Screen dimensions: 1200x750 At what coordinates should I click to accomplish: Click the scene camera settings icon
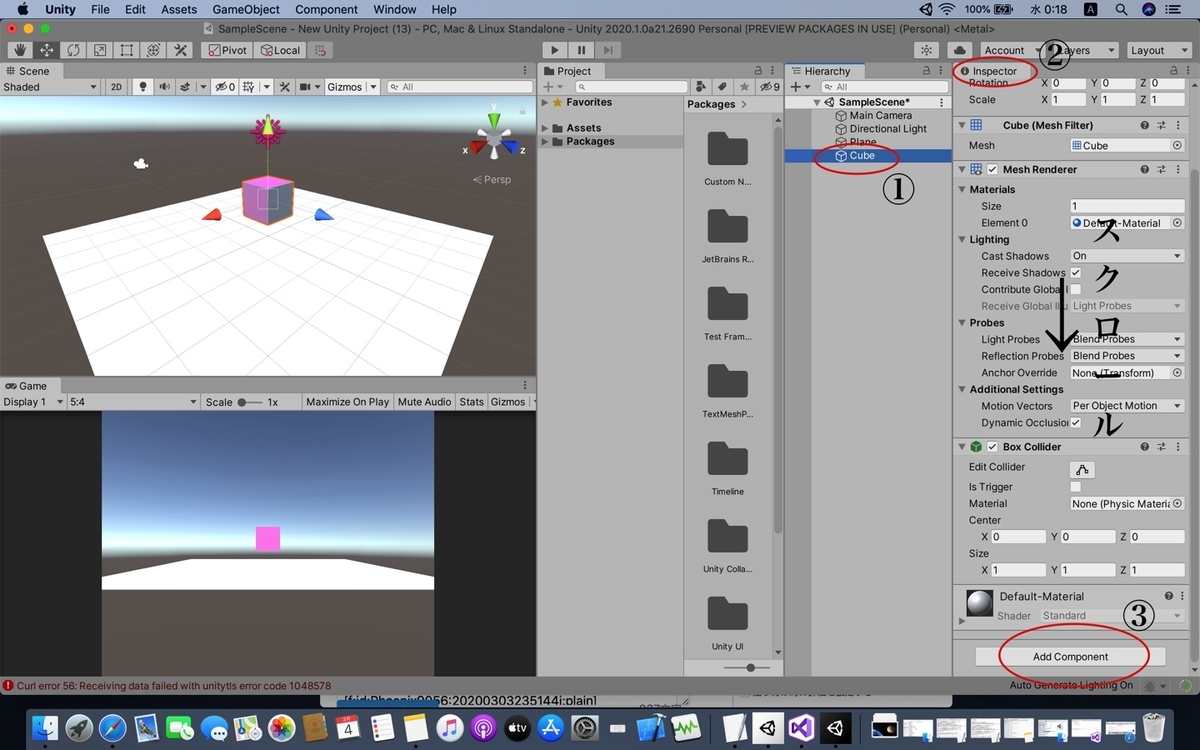click(x=307, y=87)
